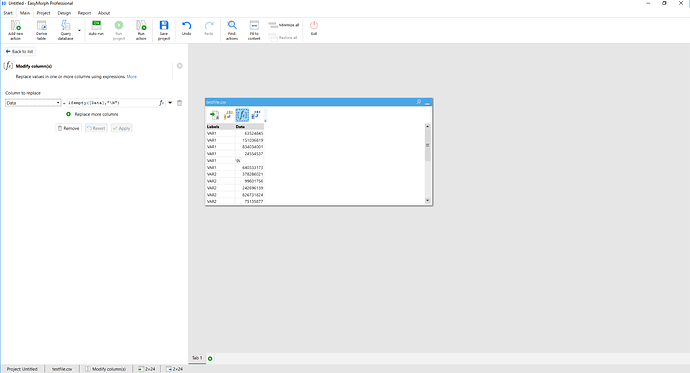
Task: Click the first 2x24 status bar entry
Action: (147, 369)
